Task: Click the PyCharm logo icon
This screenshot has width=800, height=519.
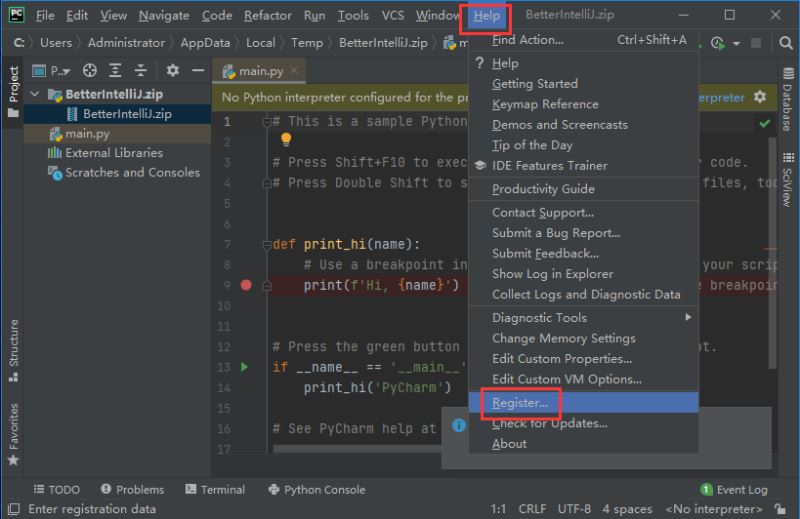Action: (16, 15)
